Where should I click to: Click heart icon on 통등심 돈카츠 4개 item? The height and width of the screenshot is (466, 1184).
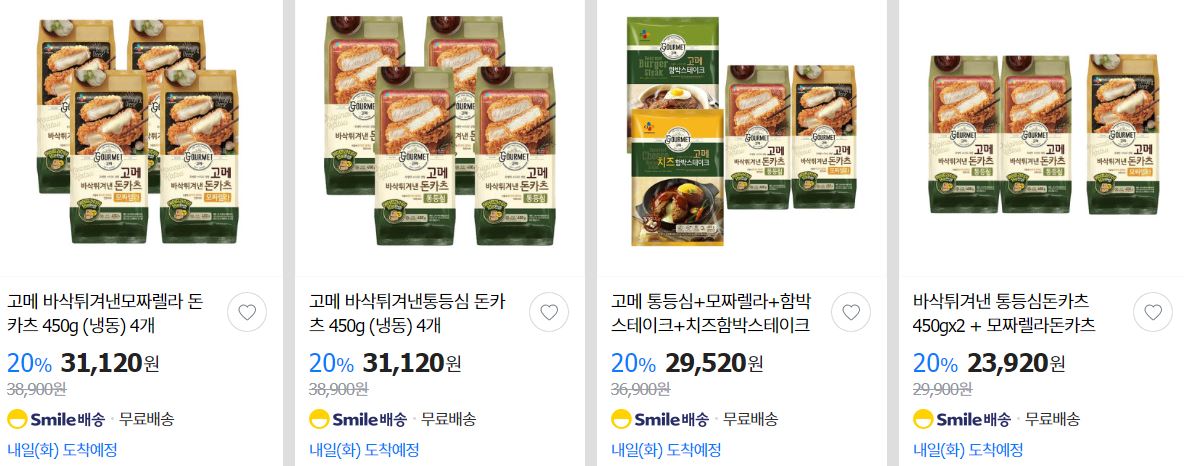(549, 312)
